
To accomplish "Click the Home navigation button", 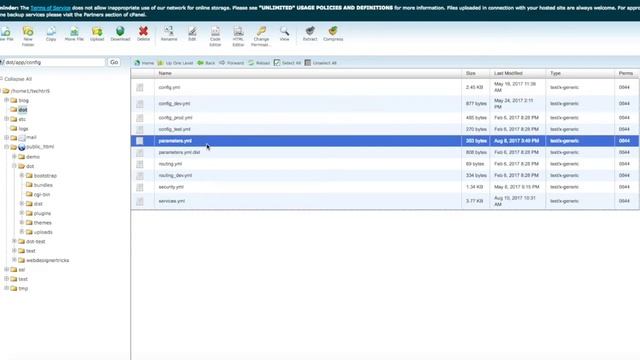I will coord(144,63).
